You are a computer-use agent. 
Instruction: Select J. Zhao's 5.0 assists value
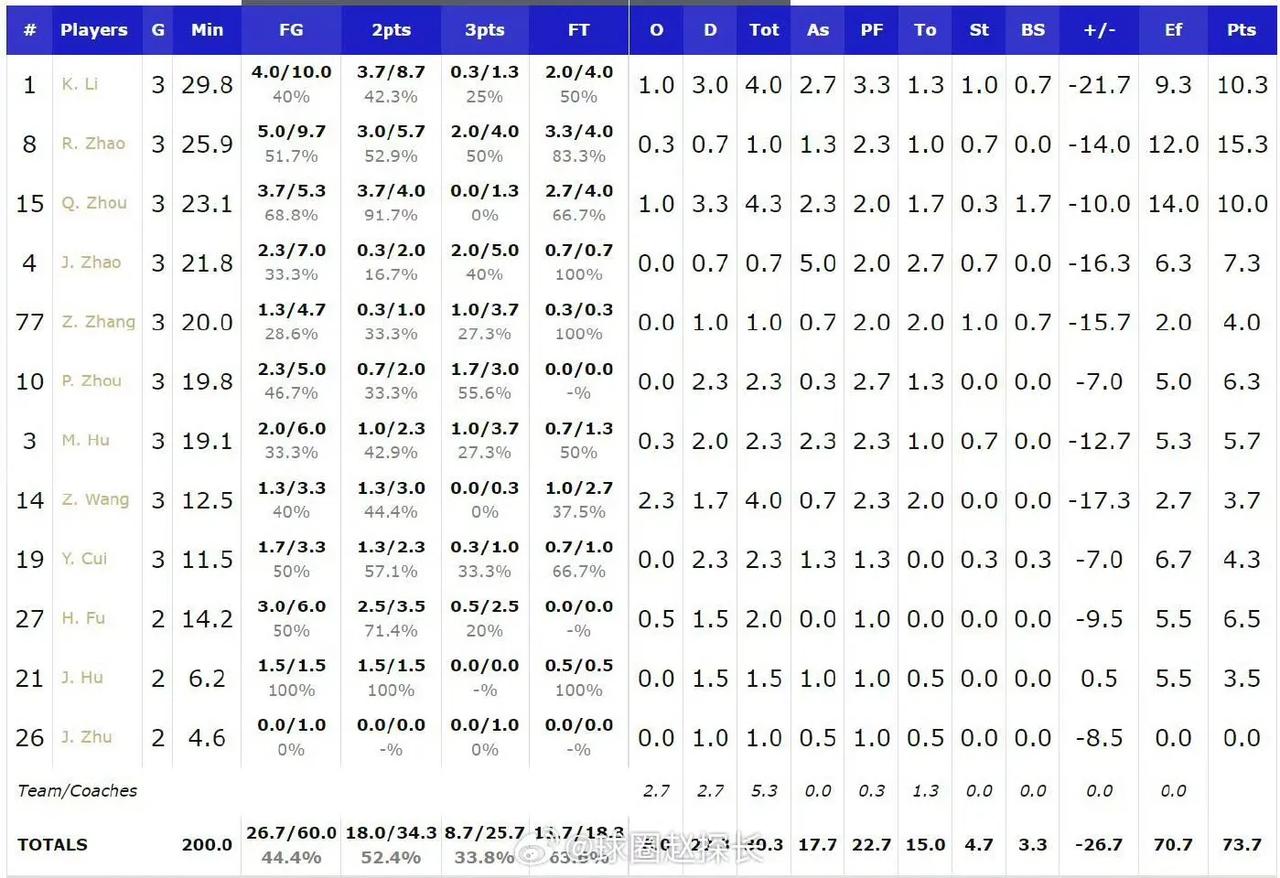pos(818,263)
